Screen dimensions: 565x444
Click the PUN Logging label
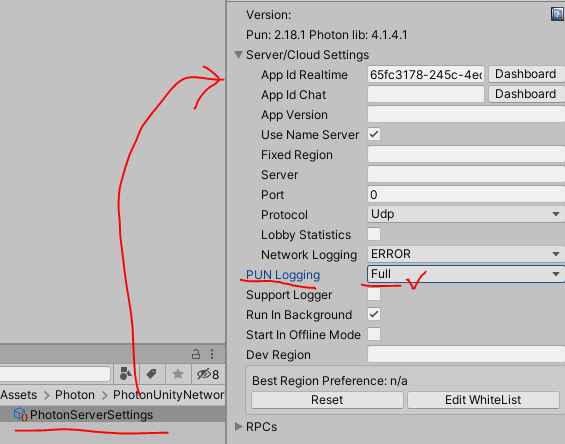tap(283, 275)
